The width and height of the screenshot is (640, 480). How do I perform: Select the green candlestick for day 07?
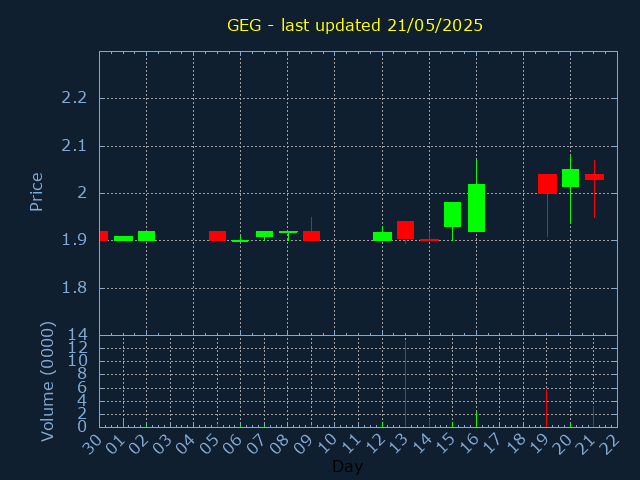point(264,234)
